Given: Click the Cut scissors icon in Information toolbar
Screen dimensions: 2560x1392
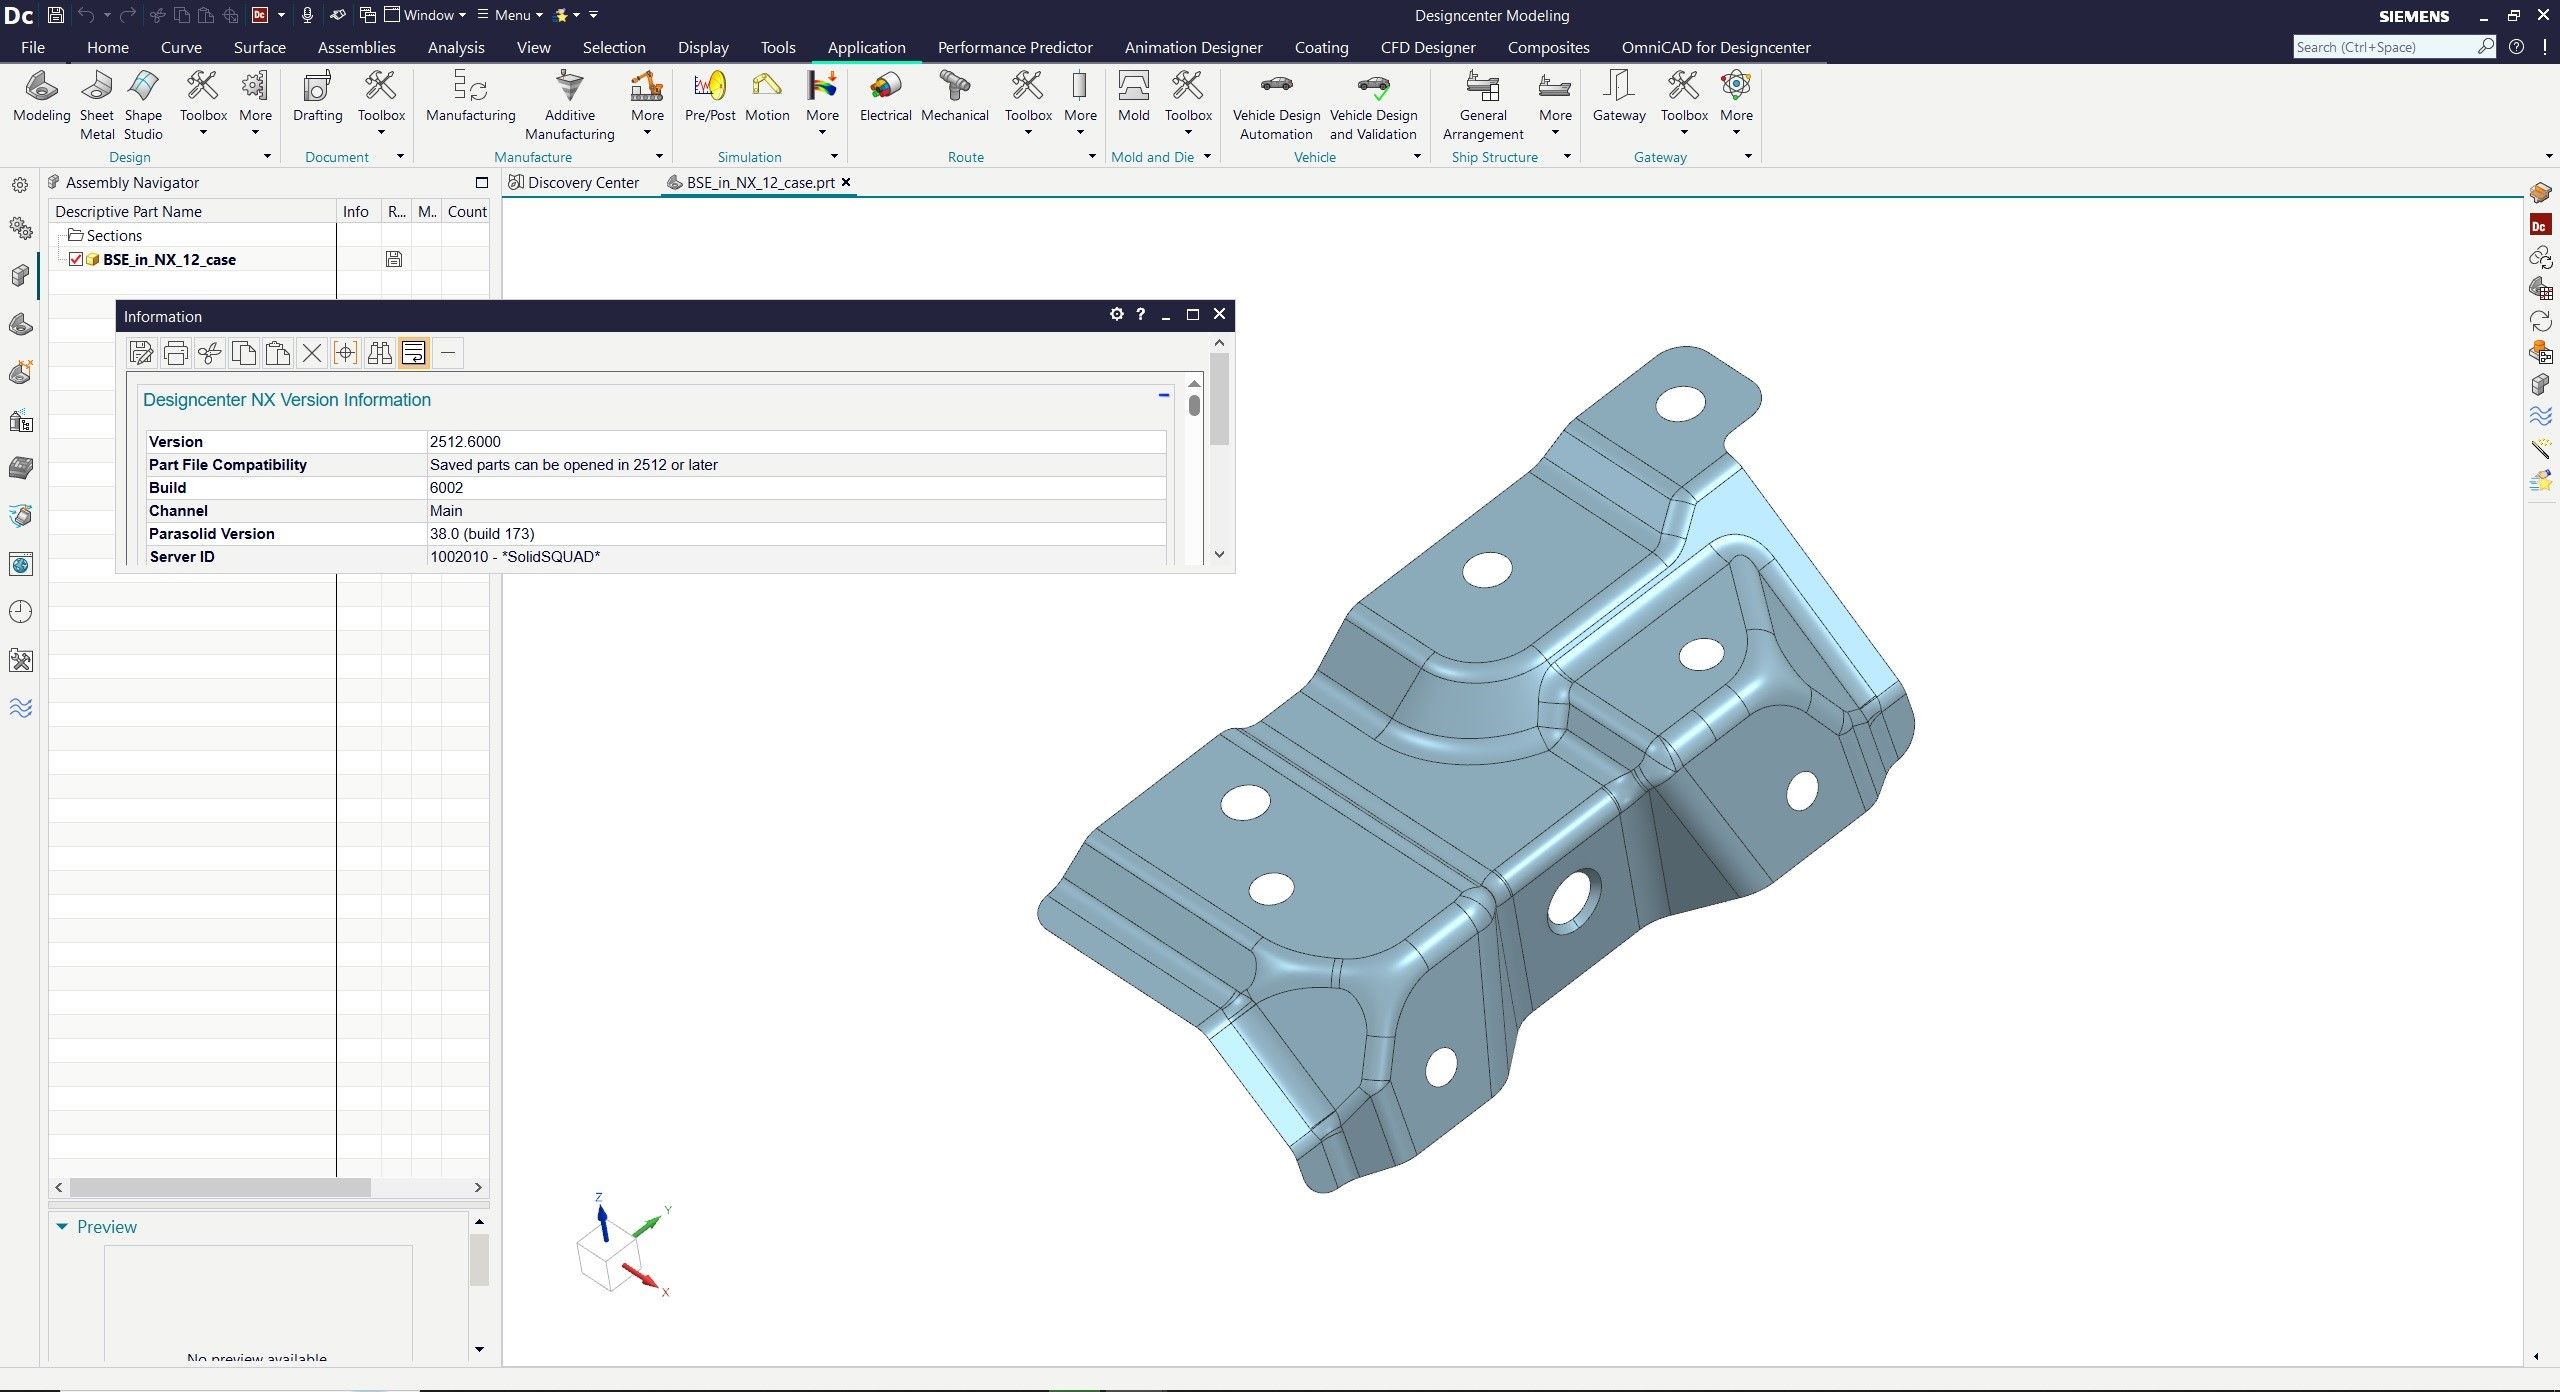Looking at the screenshot, I should (x=209, y=353).
